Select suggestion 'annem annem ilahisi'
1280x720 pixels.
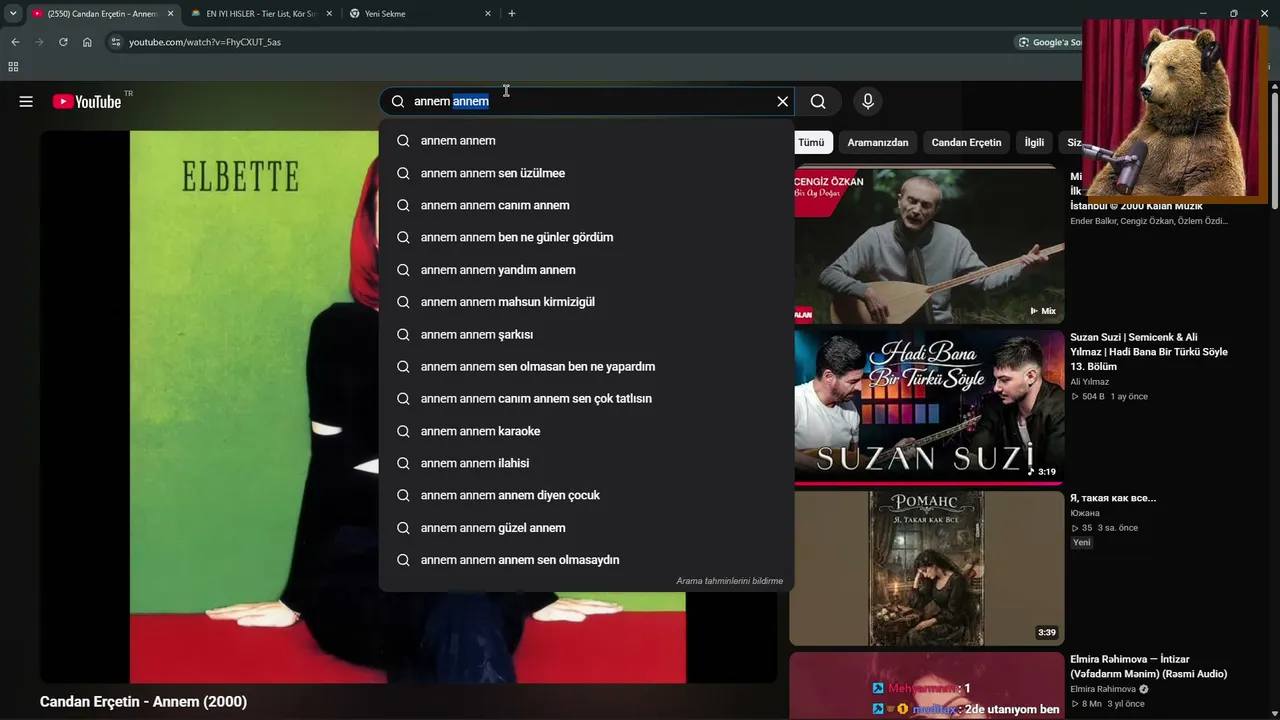[586, 463]
